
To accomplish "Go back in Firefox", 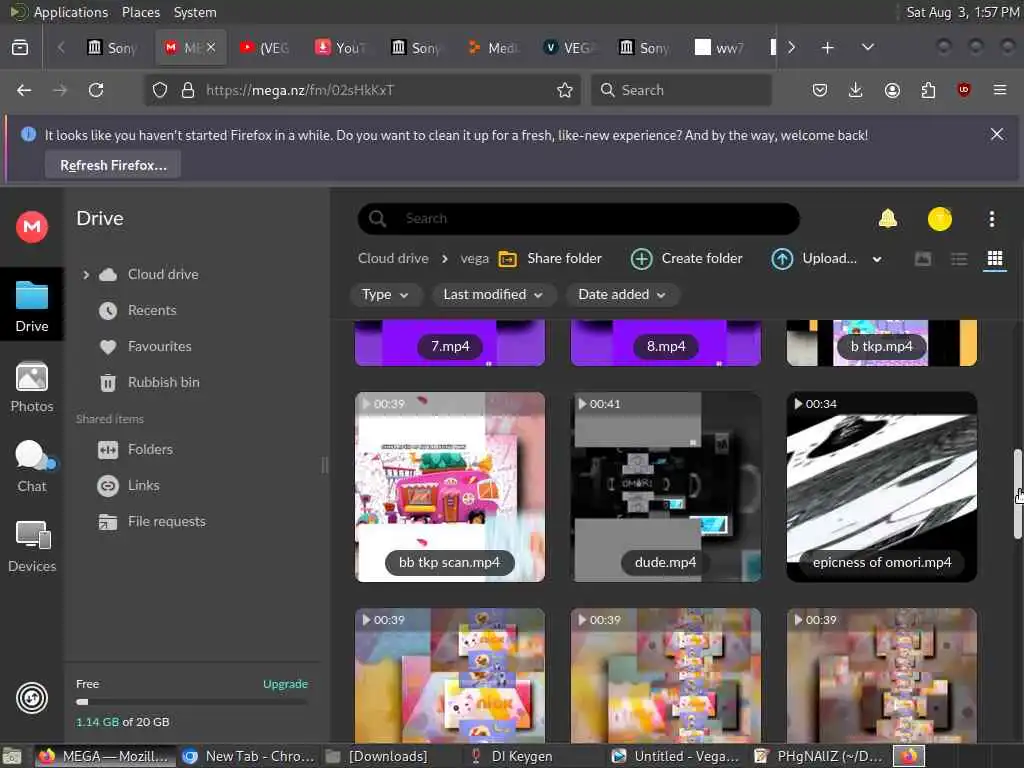I will pos(24,90).
